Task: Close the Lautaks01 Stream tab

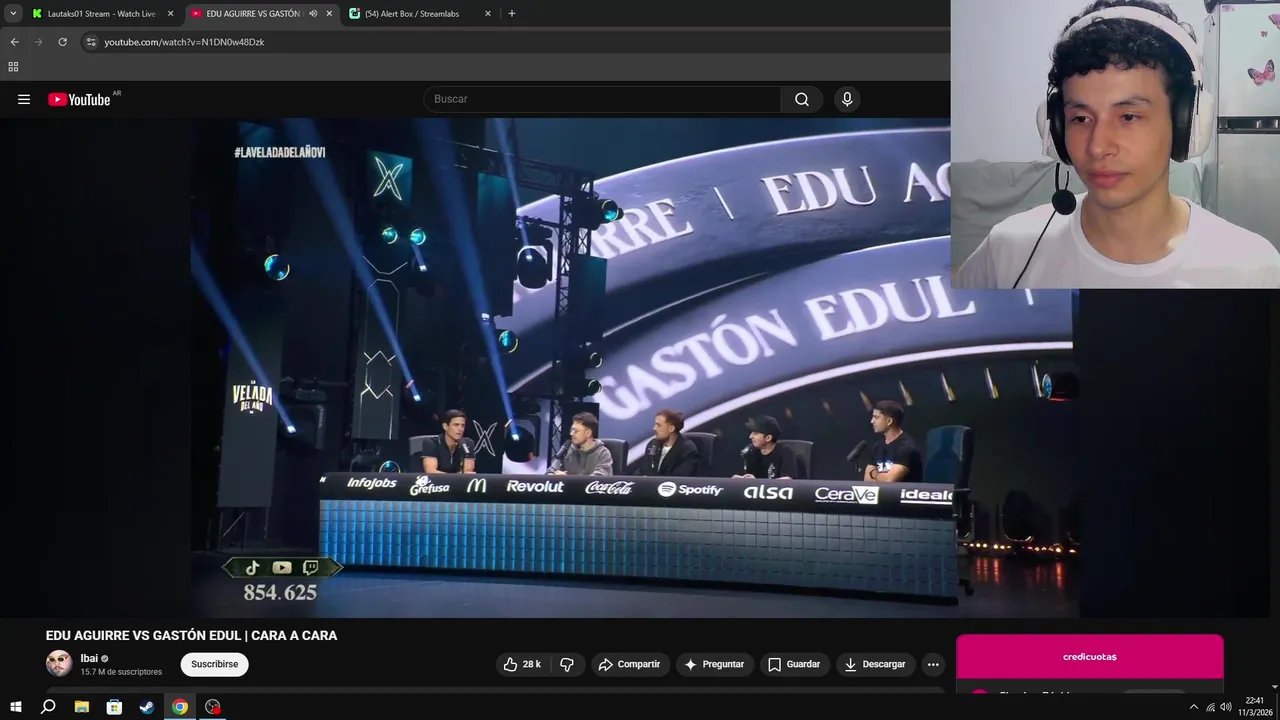Action: pyautogui.click(x=170, y=14)
